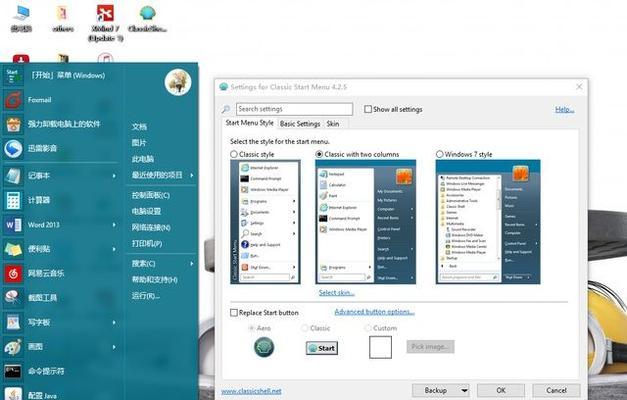
Task: Open 此电脑 from start menu
Action: click(x=143, y=159)
